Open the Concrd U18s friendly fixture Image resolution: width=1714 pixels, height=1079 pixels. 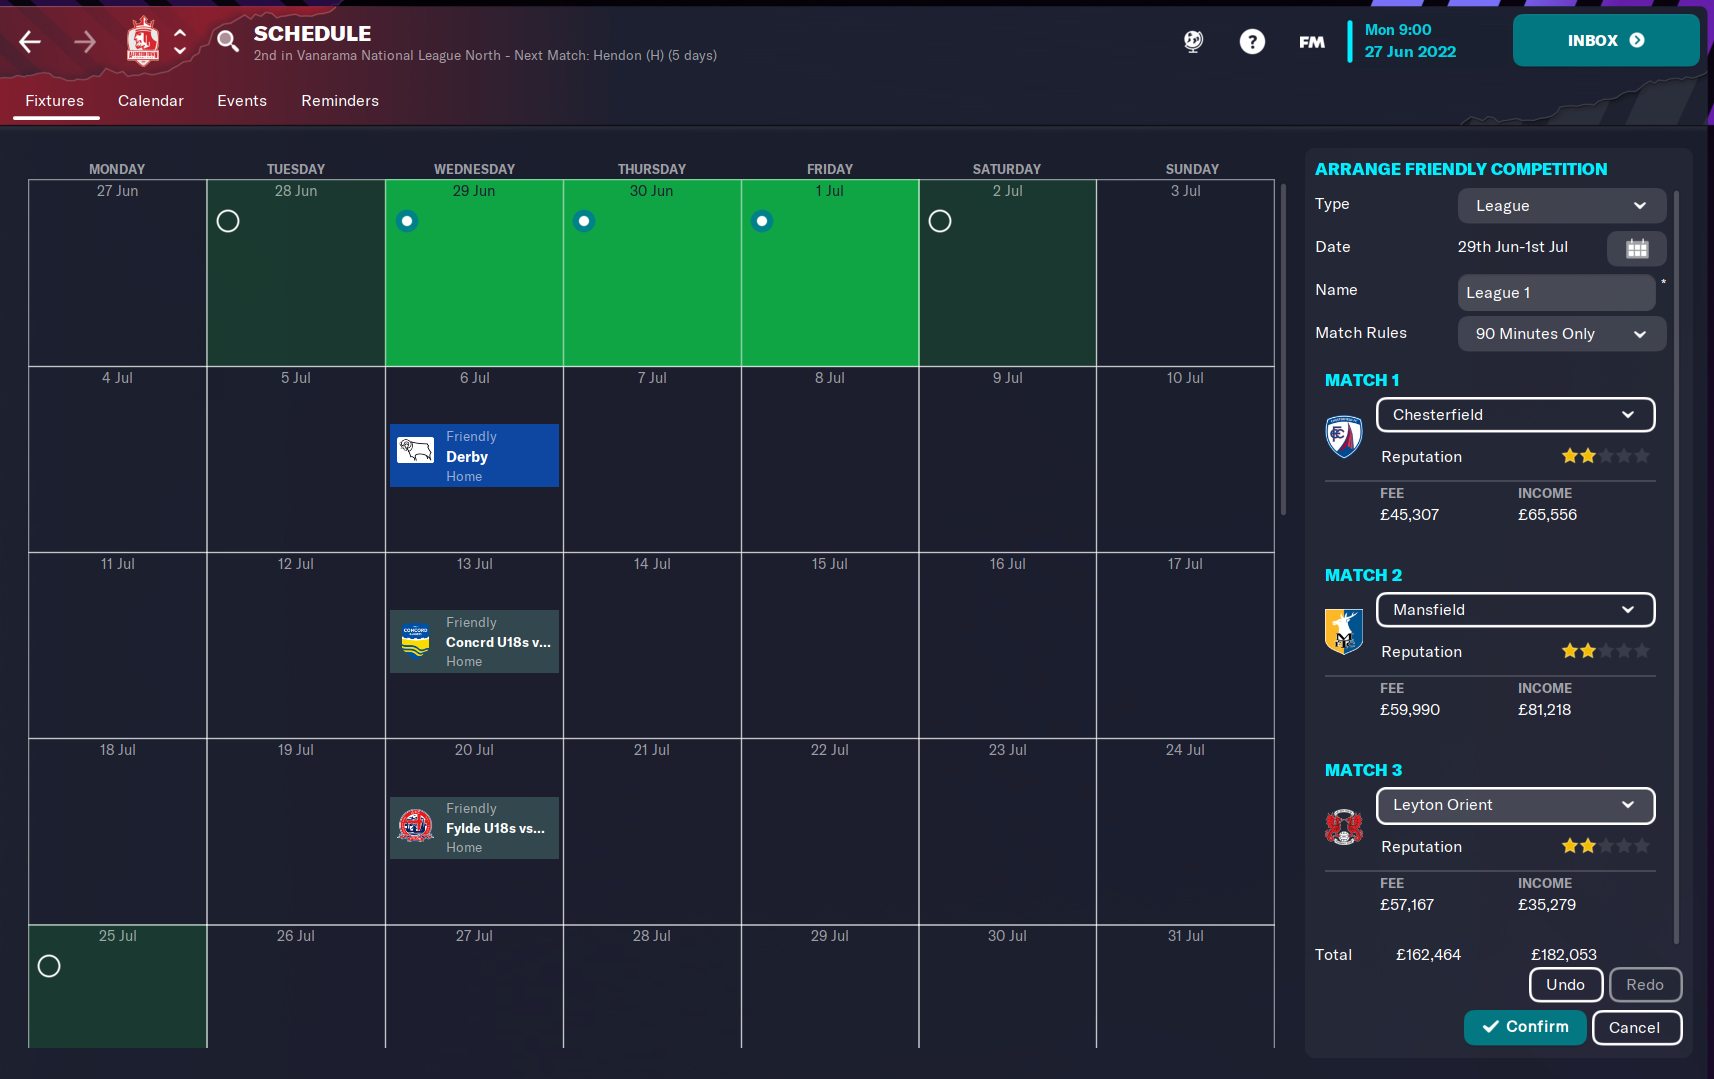click(x=474, y=642)
